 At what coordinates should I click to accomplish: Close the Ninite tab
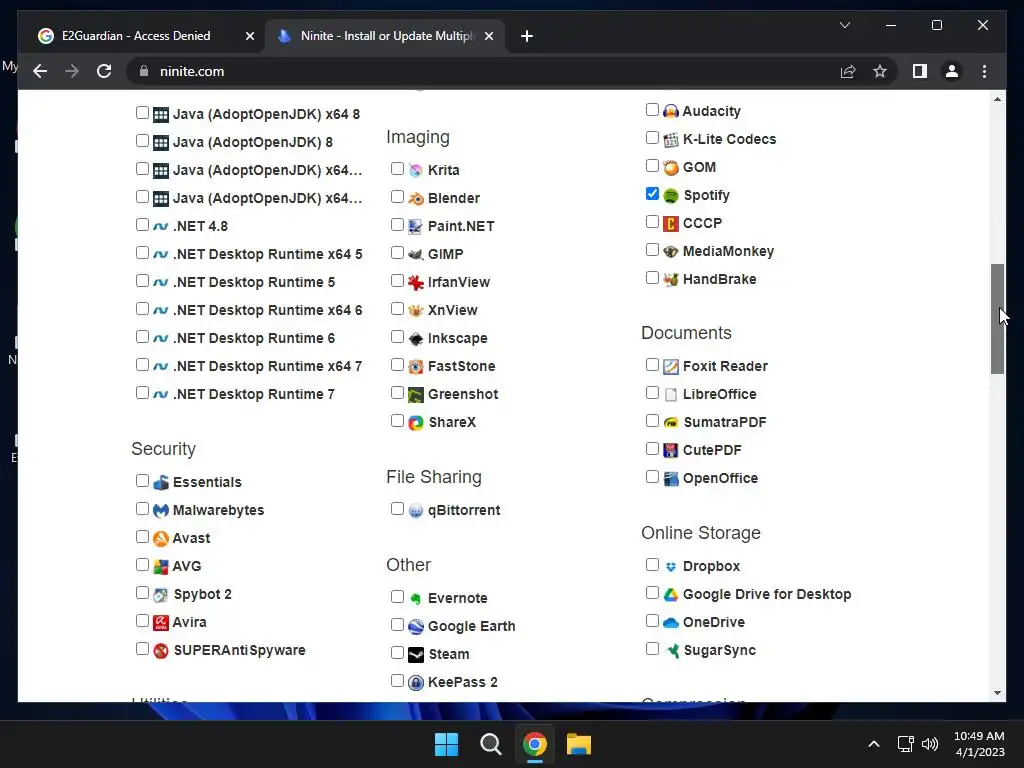[x=488, y=37]
